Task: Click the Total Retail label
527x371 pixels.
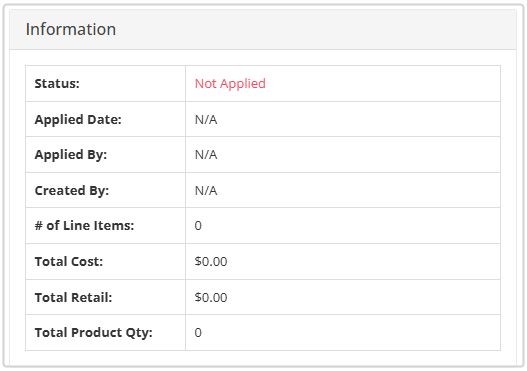Action: (73, 297)
